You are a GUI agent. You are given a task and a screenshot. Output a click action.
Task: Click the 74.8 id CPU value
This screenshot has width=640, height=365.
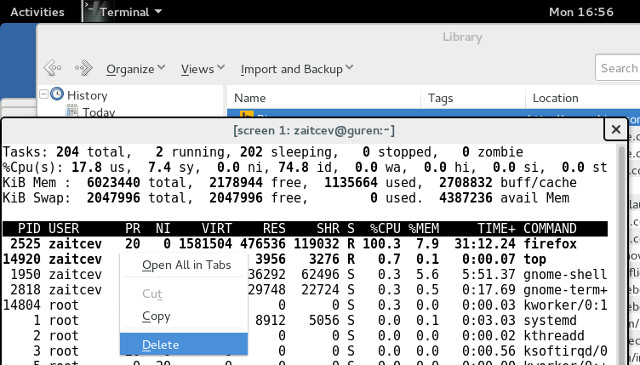tap(293, 167)
